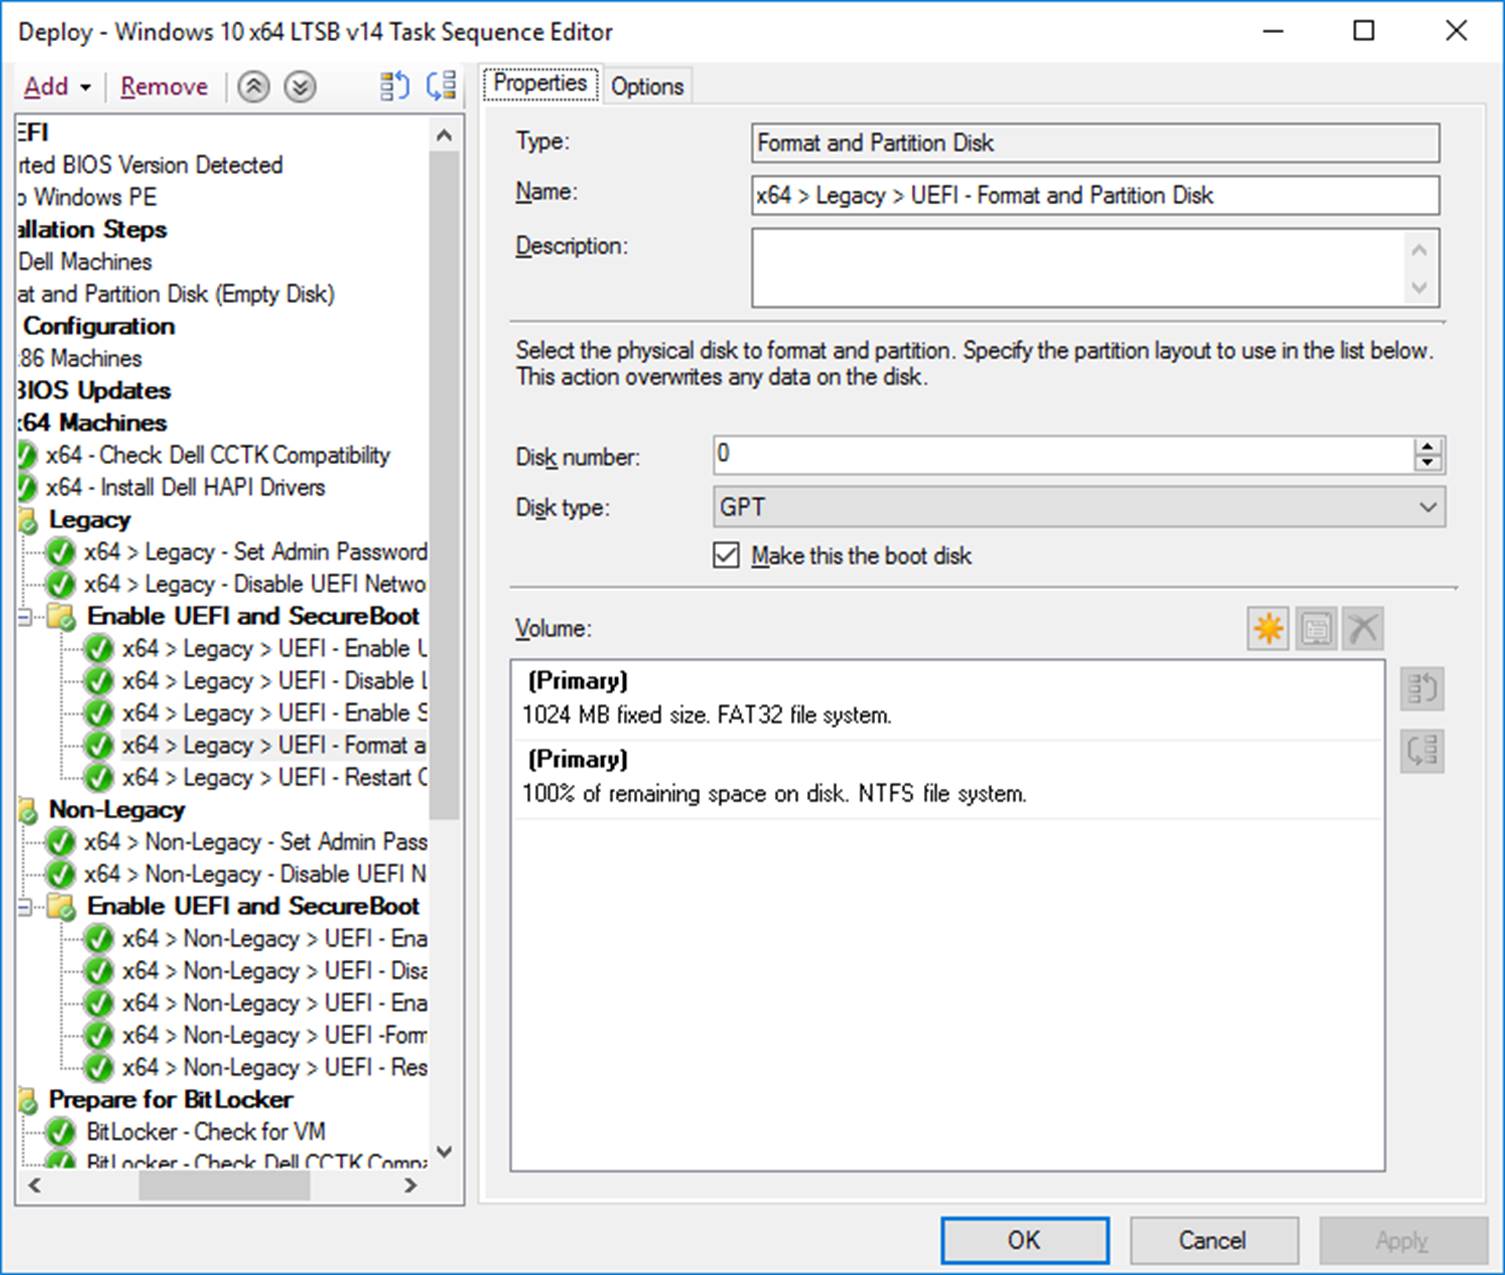Click the Remove button

coord(164,87)
